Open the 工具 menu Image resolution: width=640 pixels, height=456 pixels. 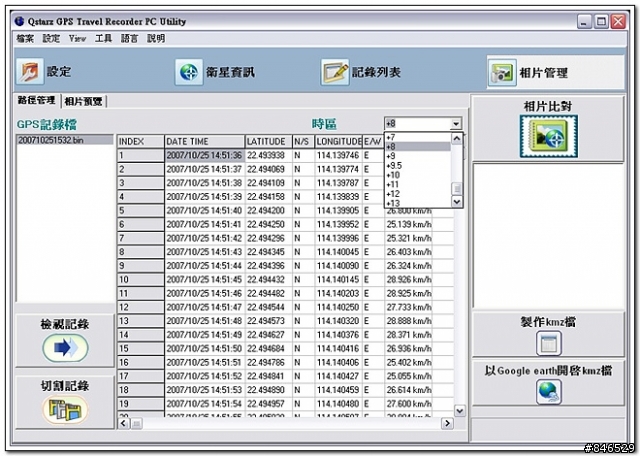pos(103,38)
